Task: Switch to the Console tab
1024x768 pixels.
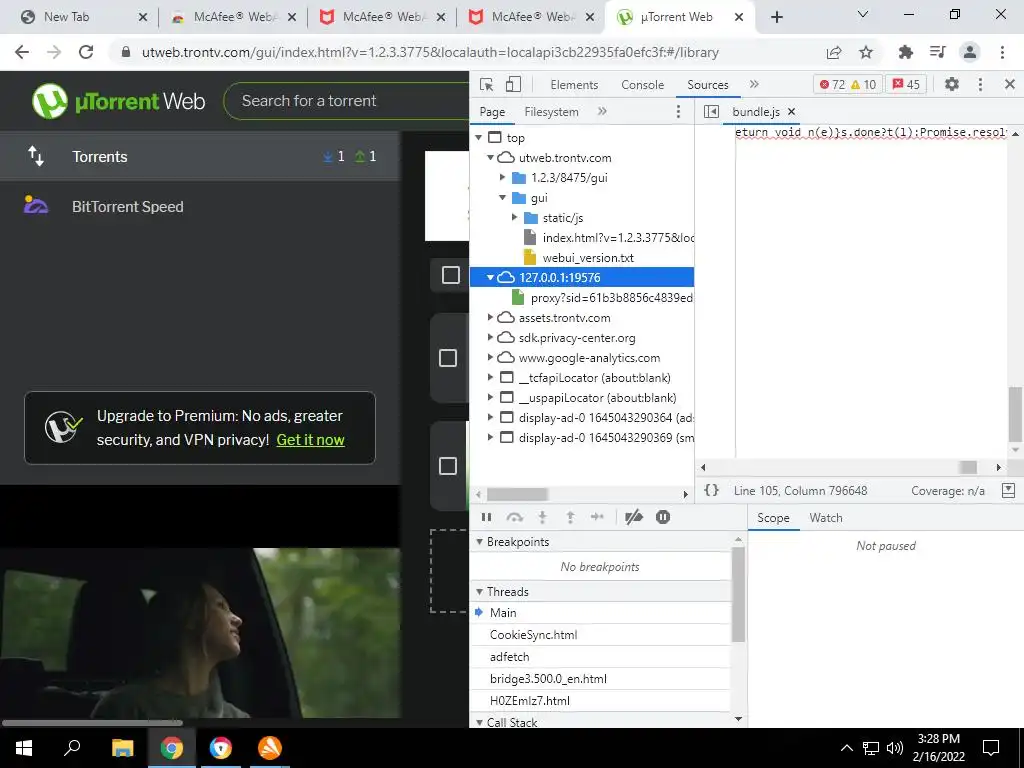Action: pos(643,85)
